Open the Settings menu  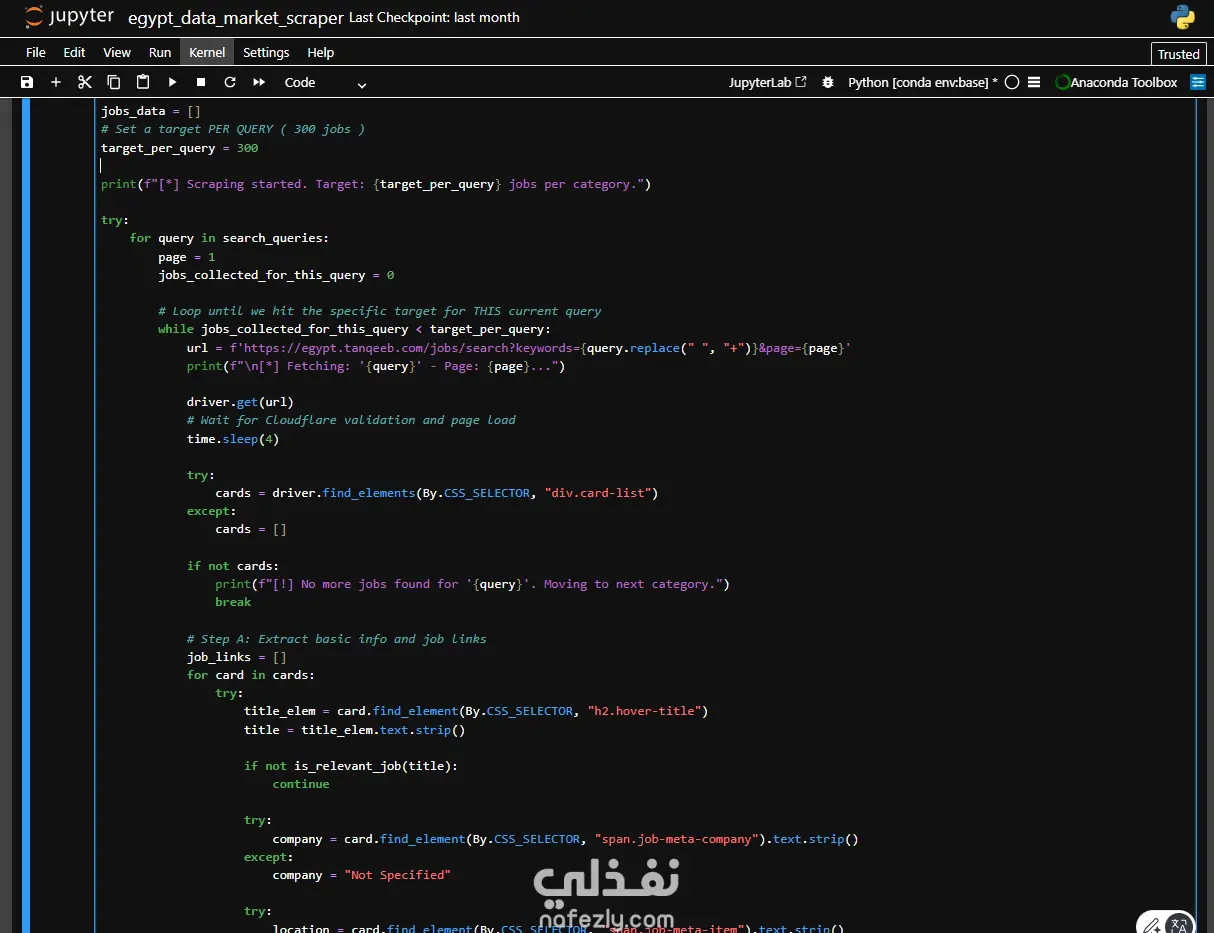(266, 52)
